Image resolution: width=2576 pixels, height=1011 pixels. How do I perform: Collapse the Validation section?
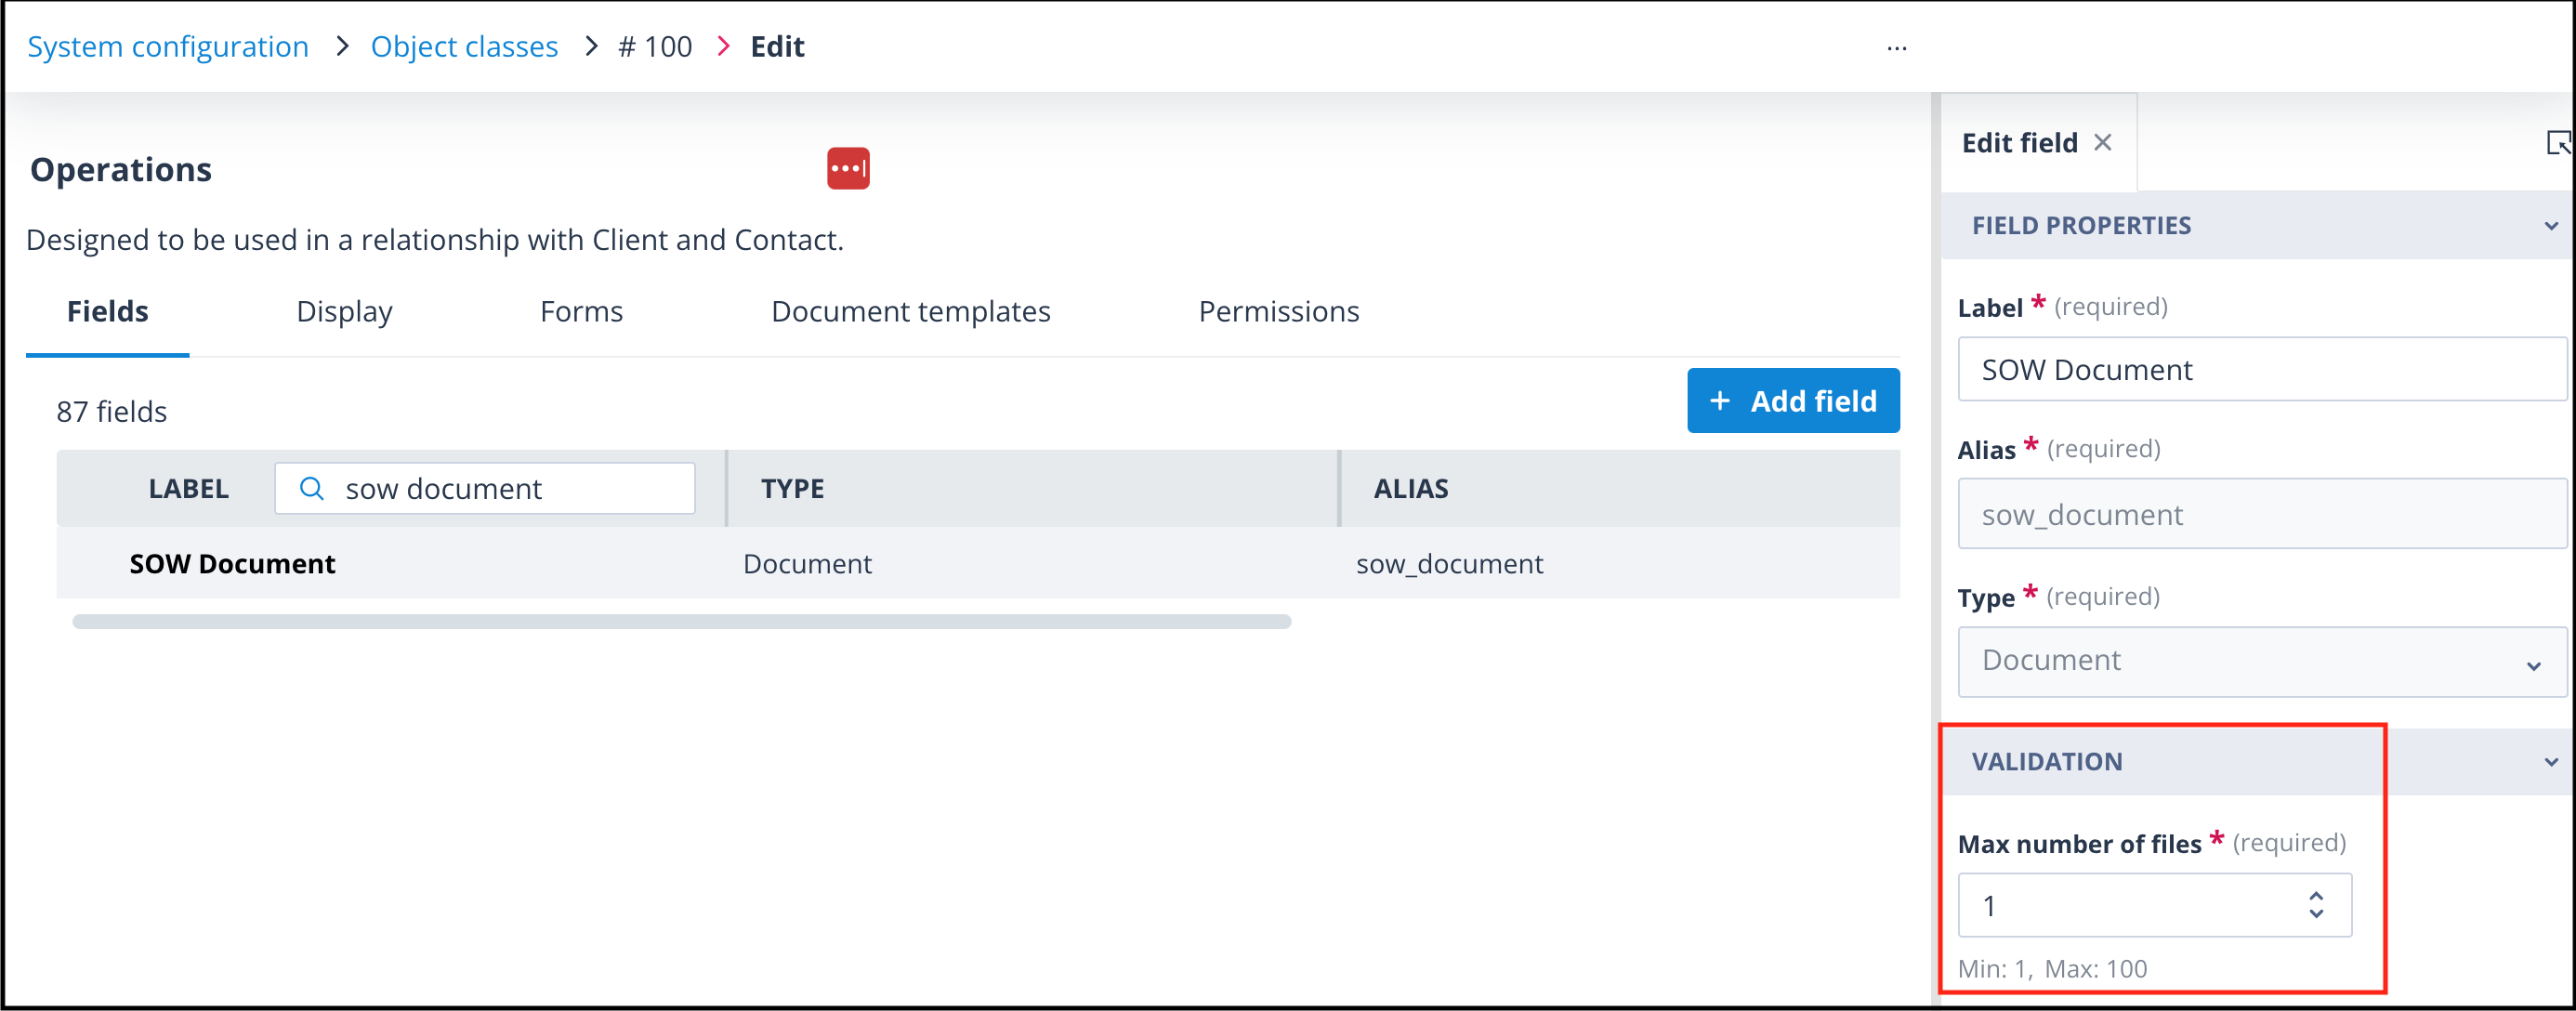coord(2551,762)
